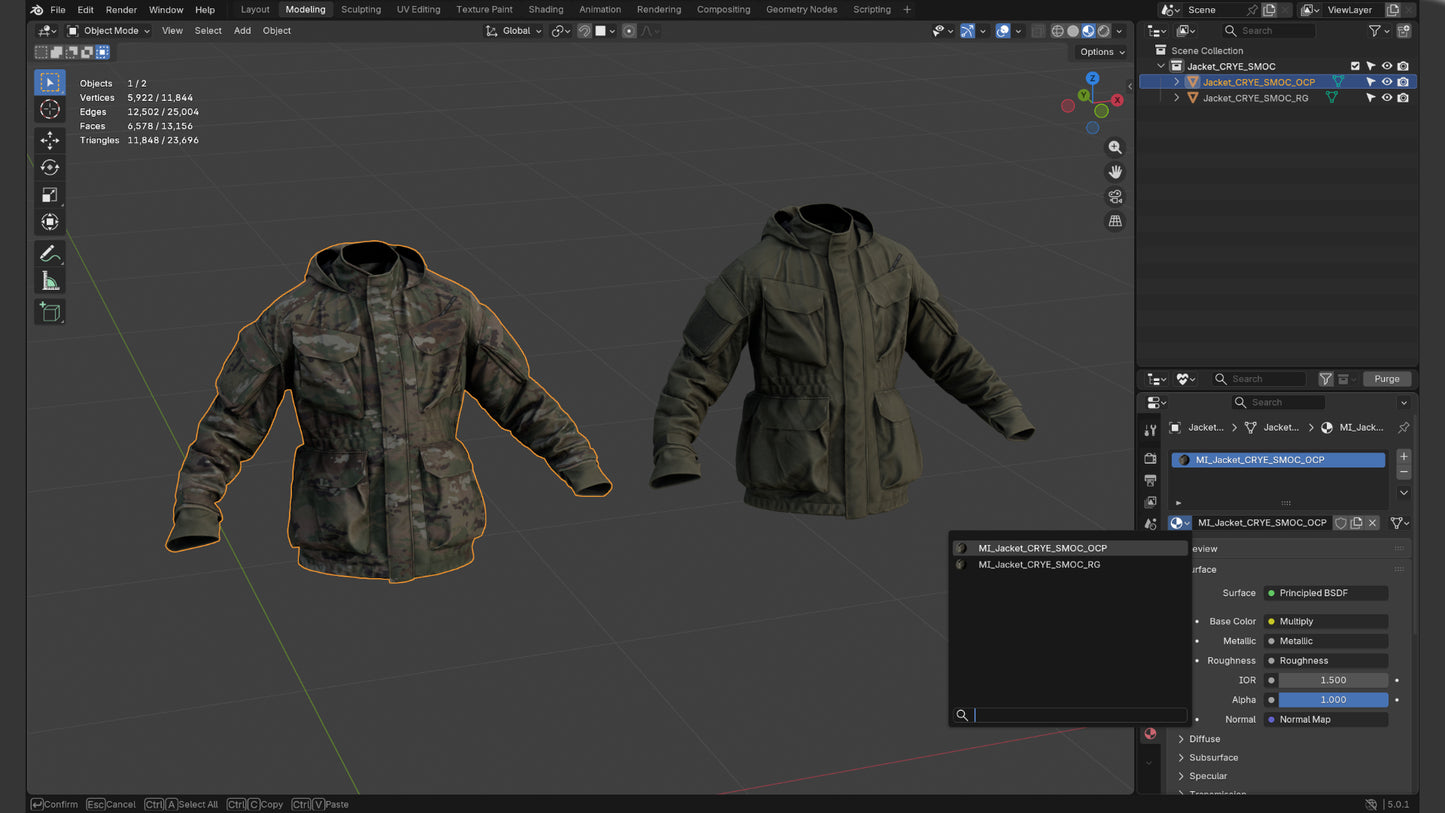Image resolution: width=1445 pixels, height=813 pixels.
Task: Toggle viewport overlays button
Action: [x=1003, y=31]
